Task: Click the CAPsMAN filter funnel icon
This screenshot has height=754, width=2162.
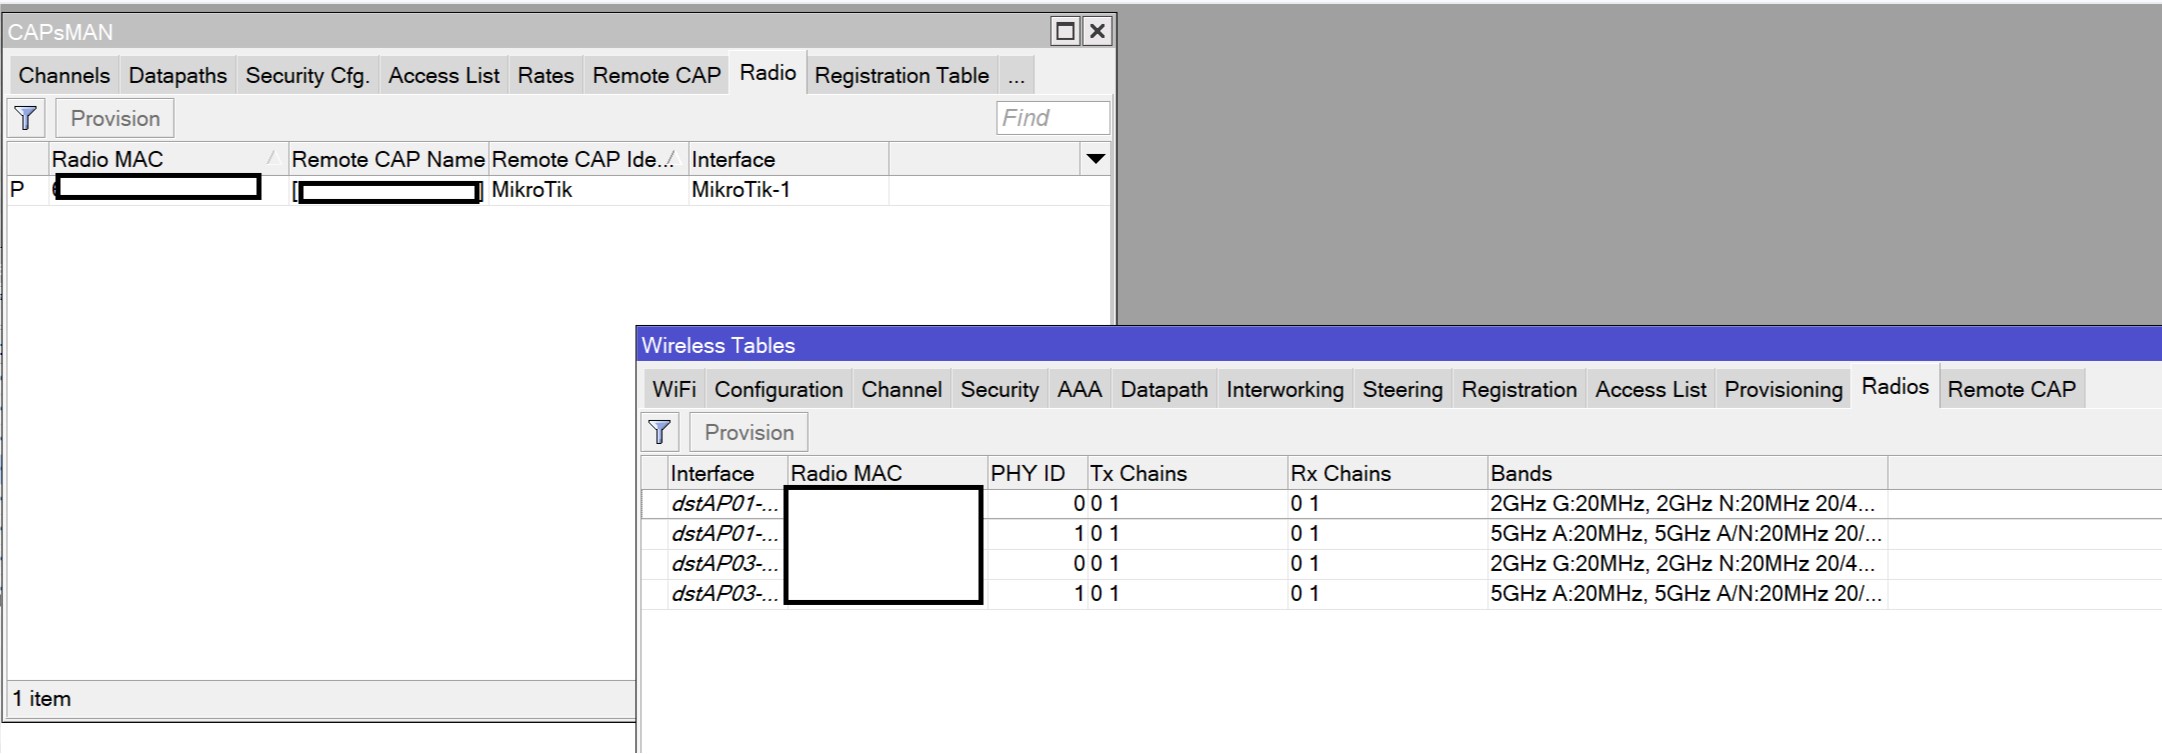Action: pos(26,119)
